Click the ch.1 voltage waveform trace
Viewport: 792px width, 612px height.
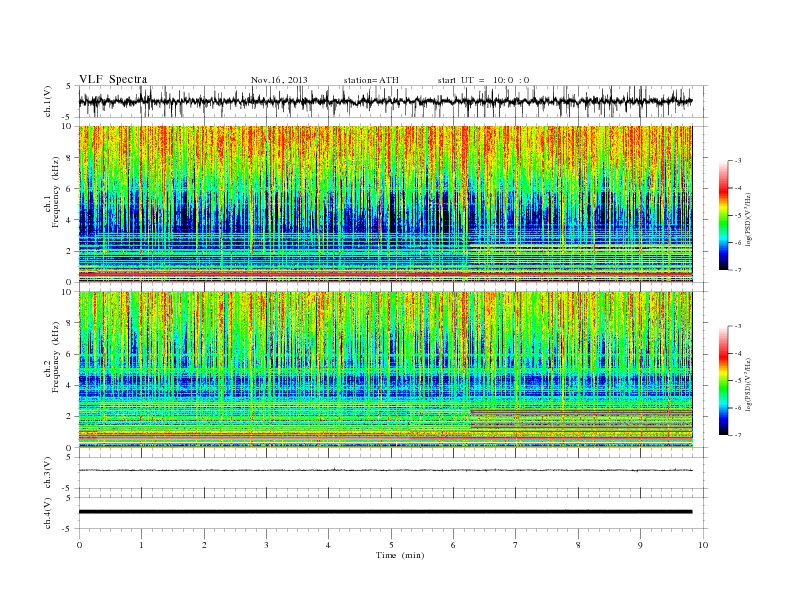[x=385, y=101]
